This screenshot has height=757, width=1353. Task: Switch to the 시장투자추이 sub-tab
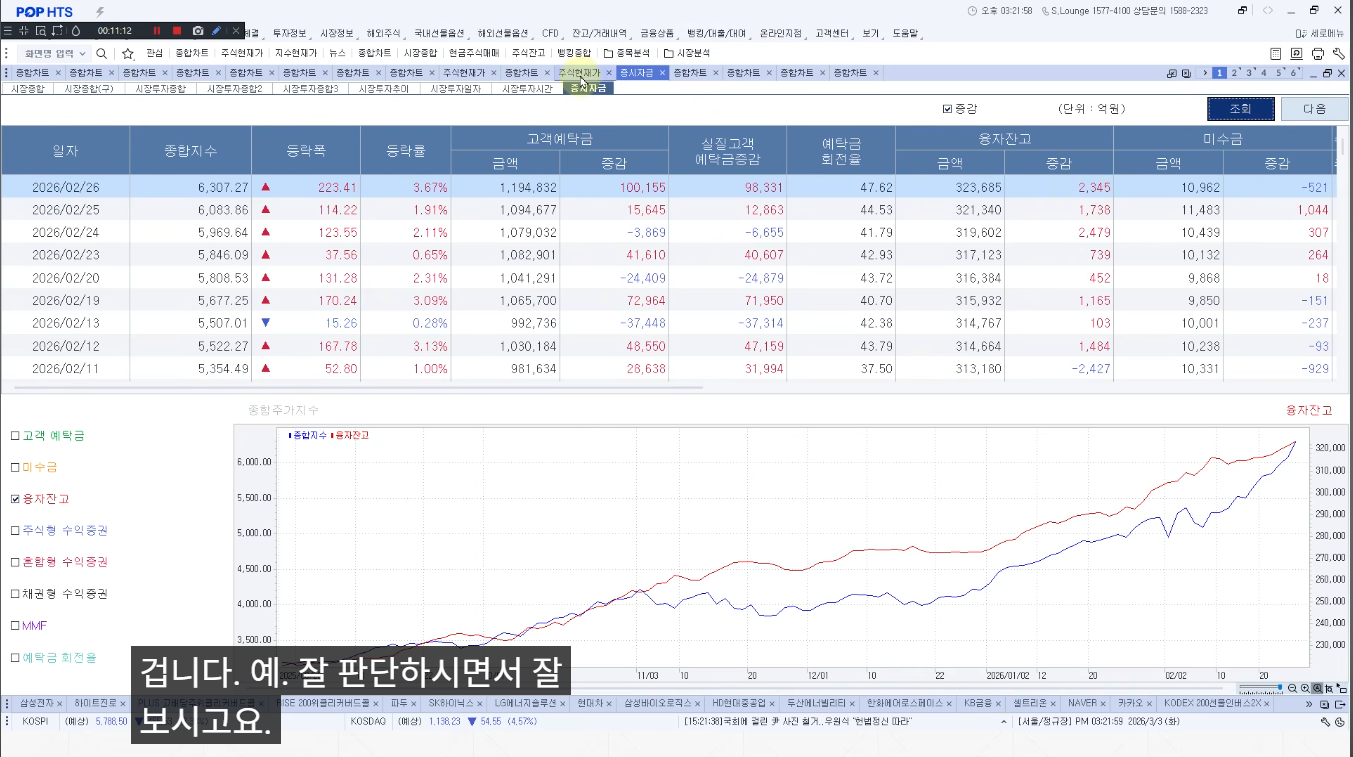[384, 88]
